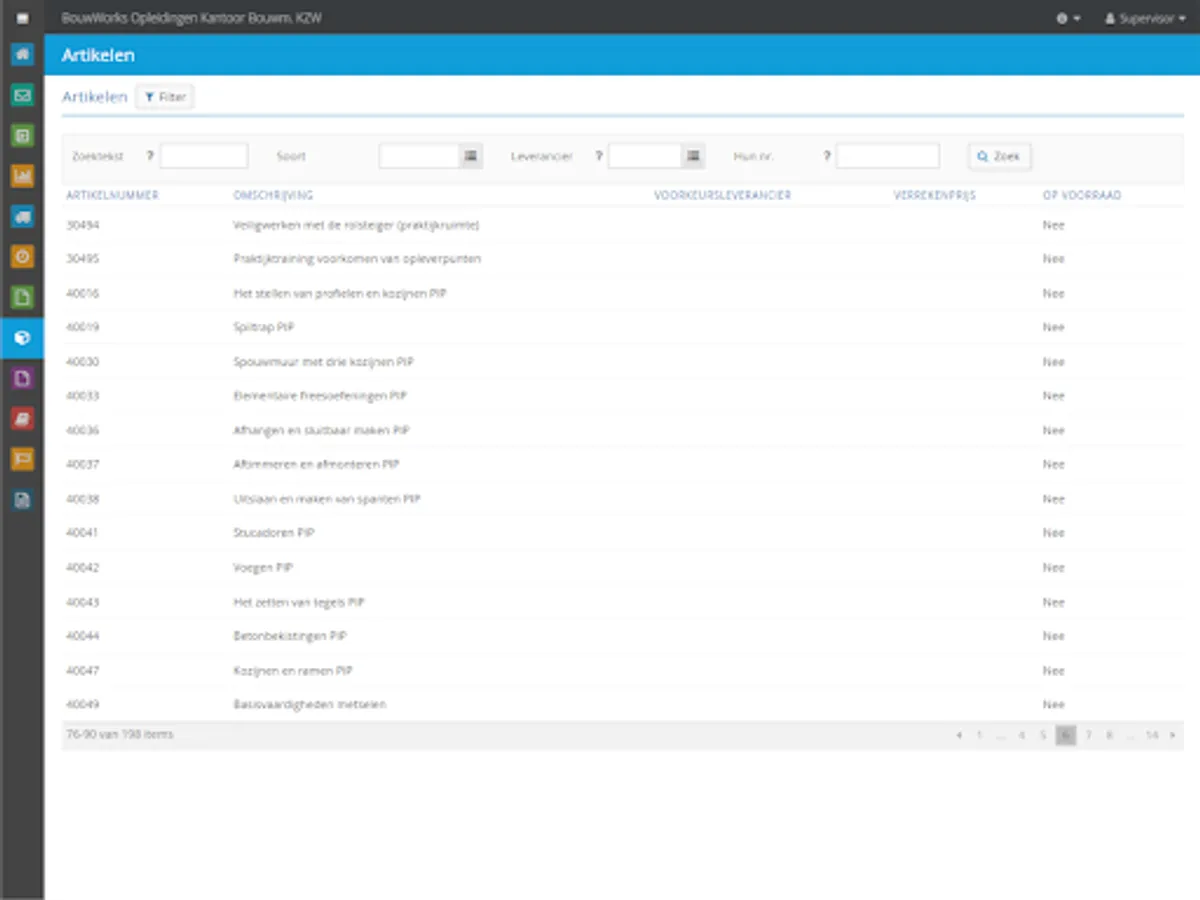The image size is (1200, 900).
Task: Open the Soort dropdown list button
Action: point(471,156)
